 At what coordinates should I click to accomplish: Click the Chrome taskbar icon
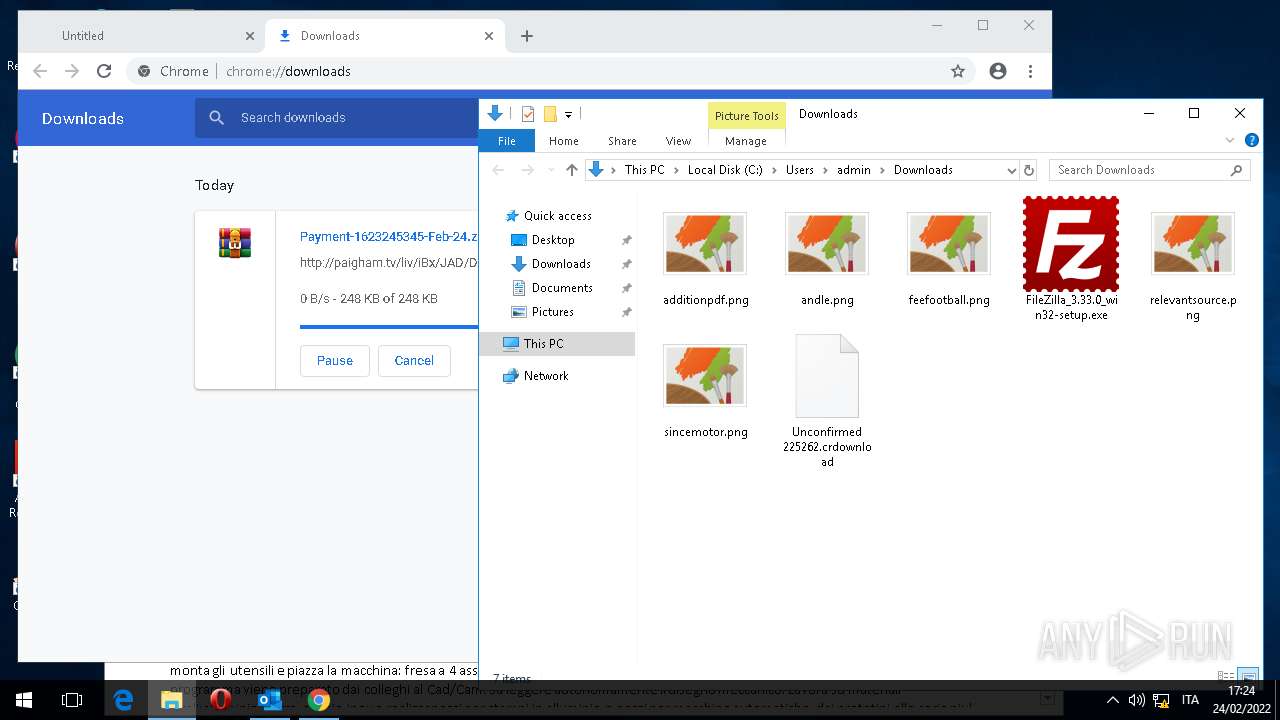click(x=319, y=700)
